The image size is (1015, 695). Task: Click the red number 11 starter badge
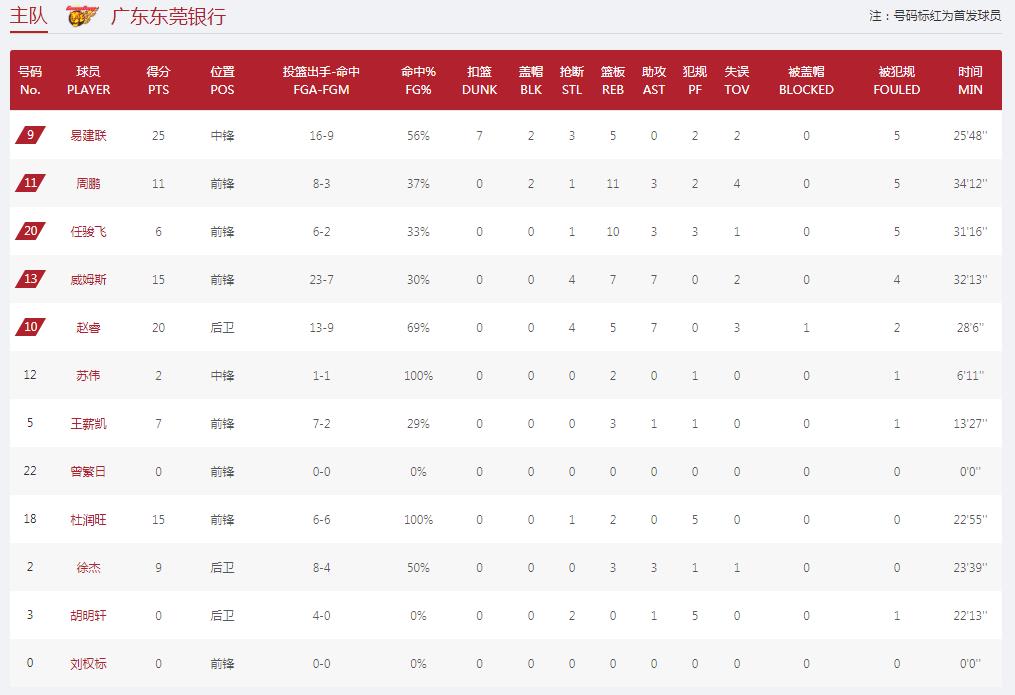click(x=30, y=182)
